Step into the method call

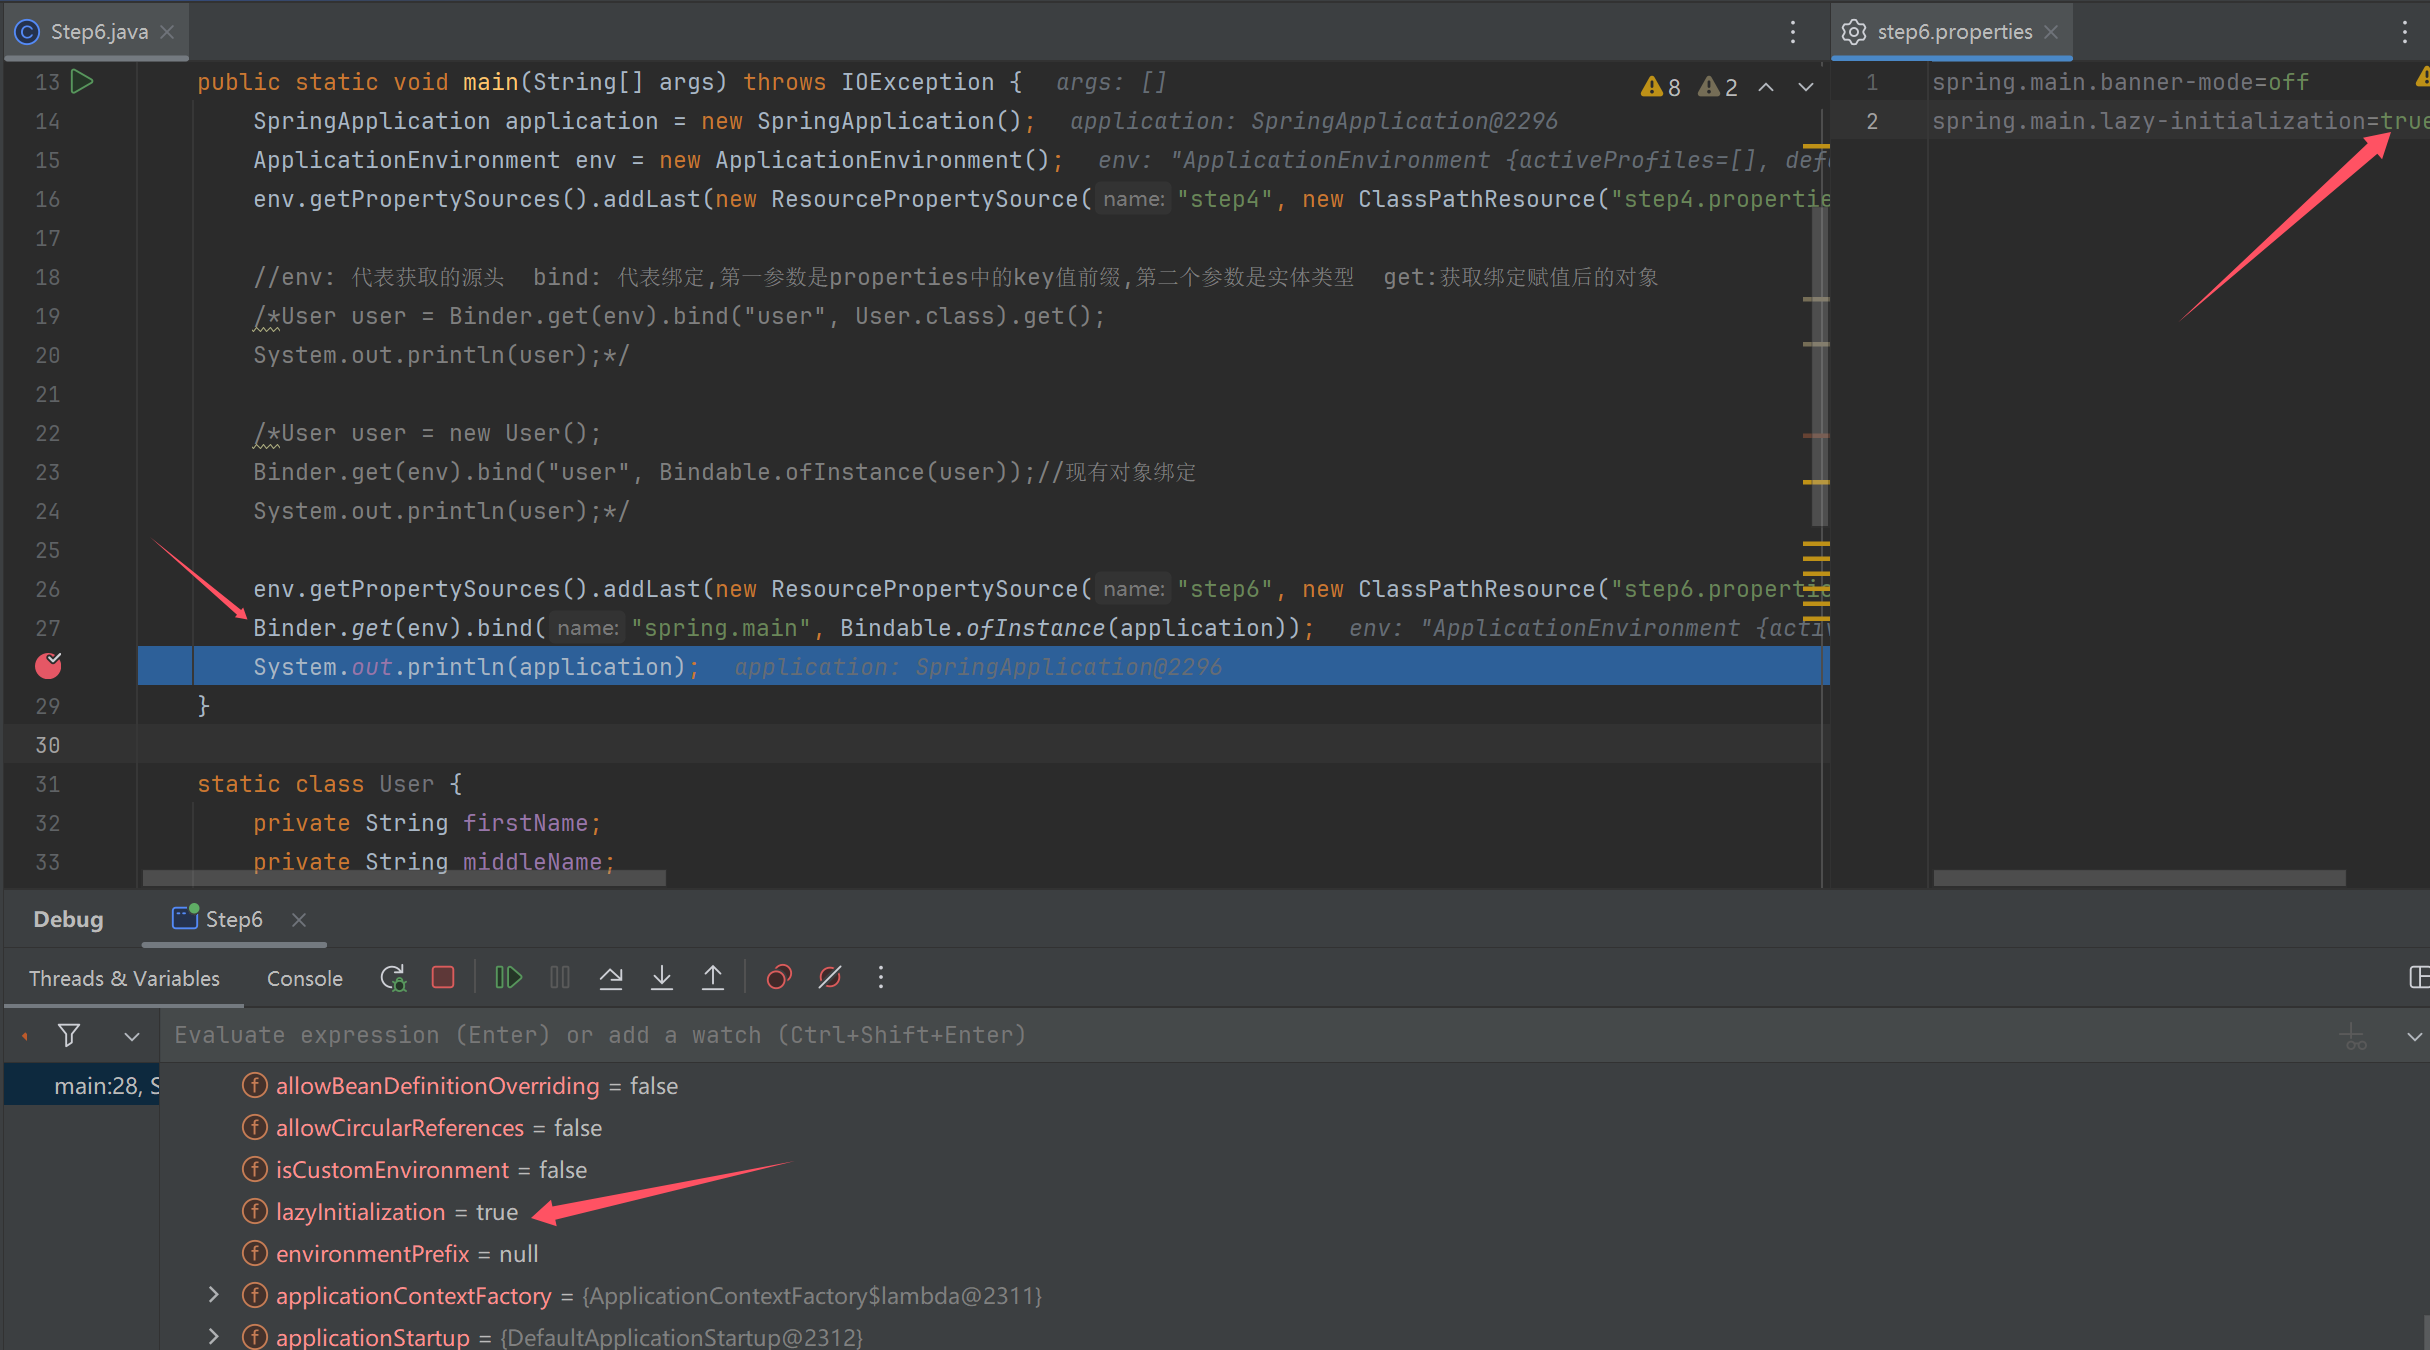[x=662, y=977]
